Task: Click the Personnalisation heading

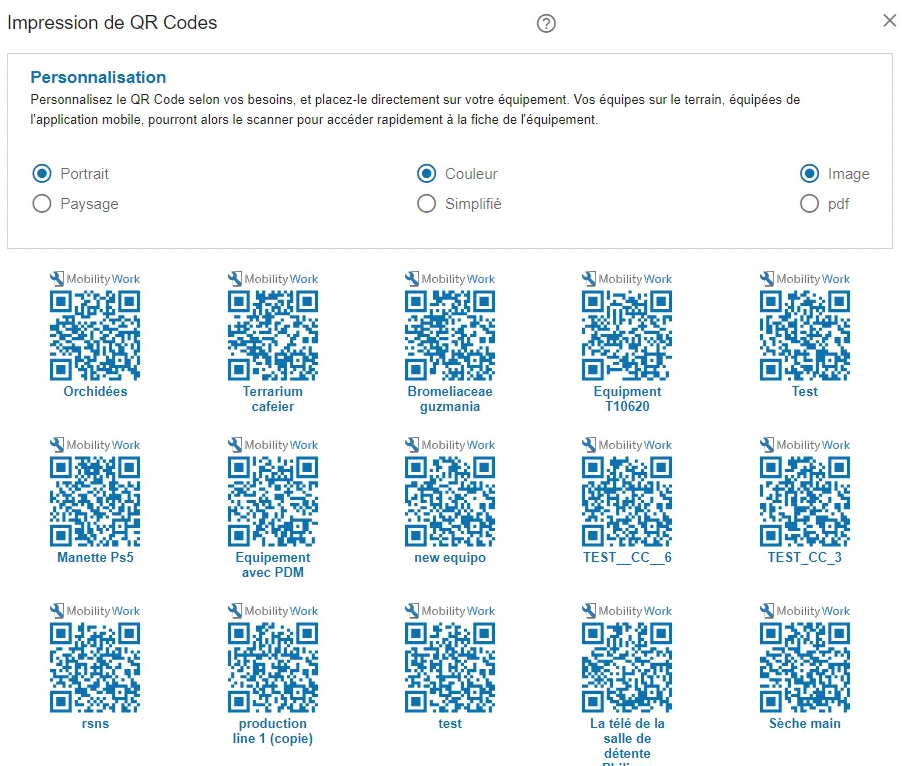Action: 98,77
